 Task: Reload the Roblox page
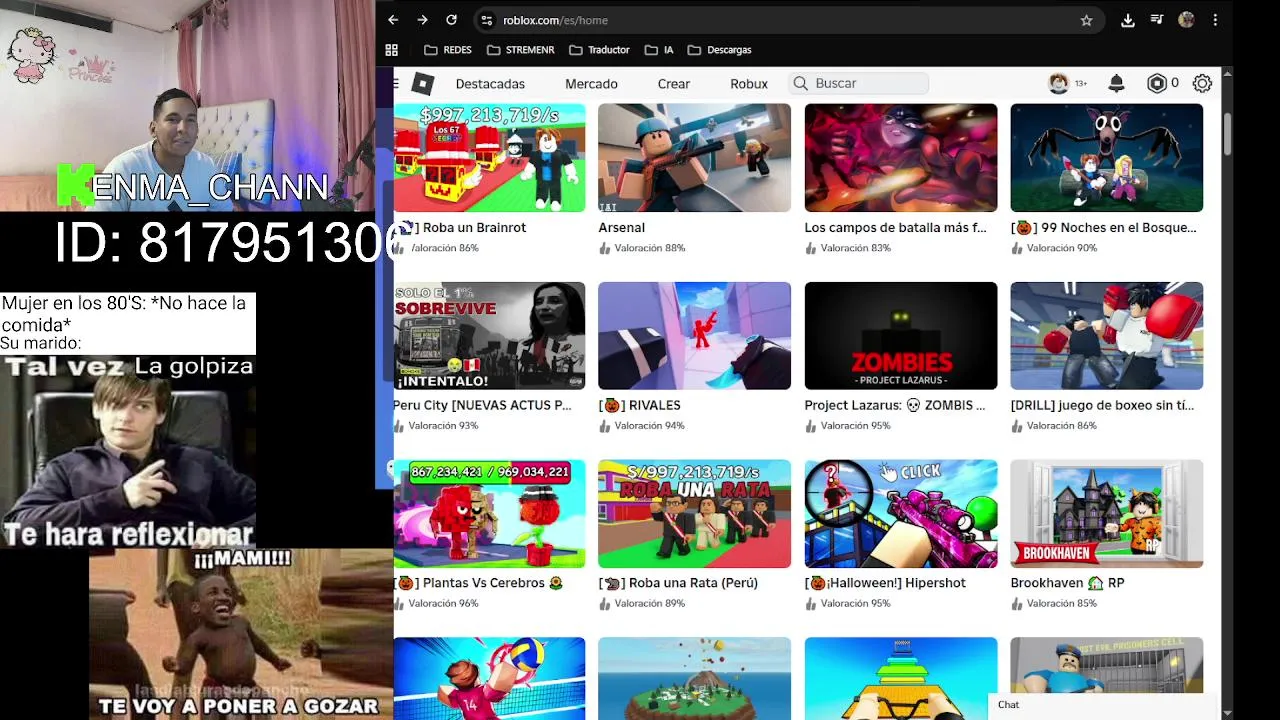click(451, 20)
